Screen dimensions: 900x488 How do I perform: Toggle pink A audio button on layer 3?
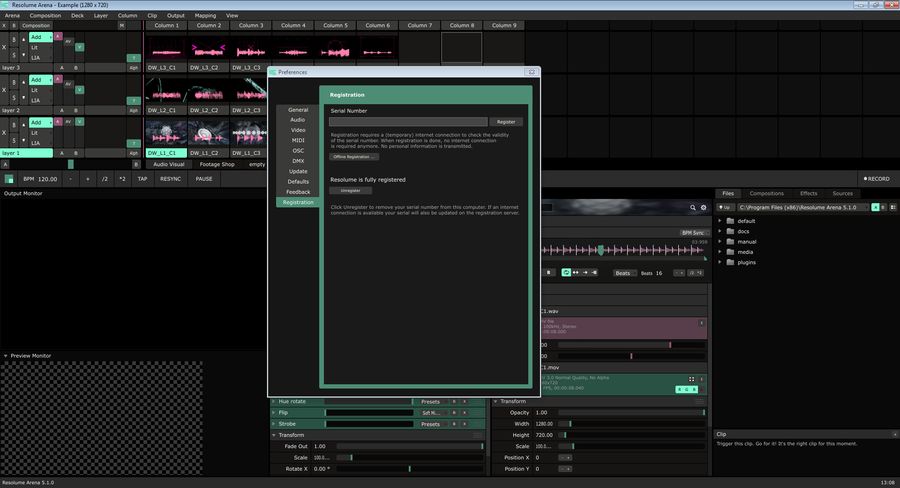click(58, 36)
